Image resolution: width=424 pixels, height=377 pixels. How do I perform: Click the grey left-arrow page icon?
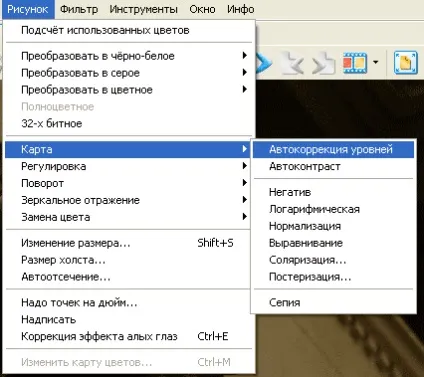point(292,62)
